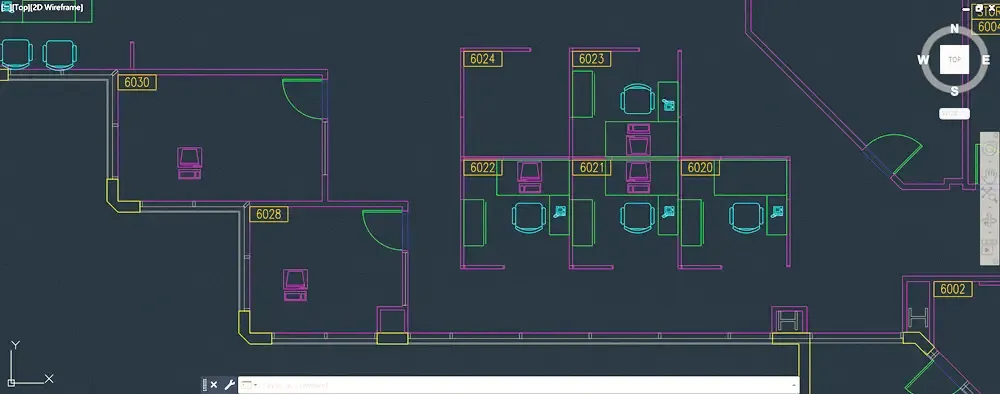Expand navigation wheel options arrow
The image size is (1000, 394).
click(990, 161)
